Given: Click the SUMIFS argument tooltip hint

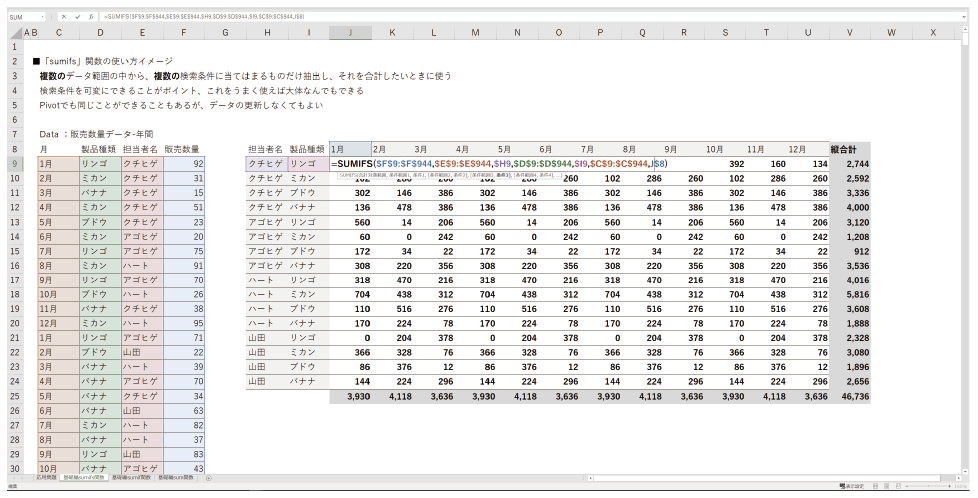Looking at the screenshot, I should point(450,176).
